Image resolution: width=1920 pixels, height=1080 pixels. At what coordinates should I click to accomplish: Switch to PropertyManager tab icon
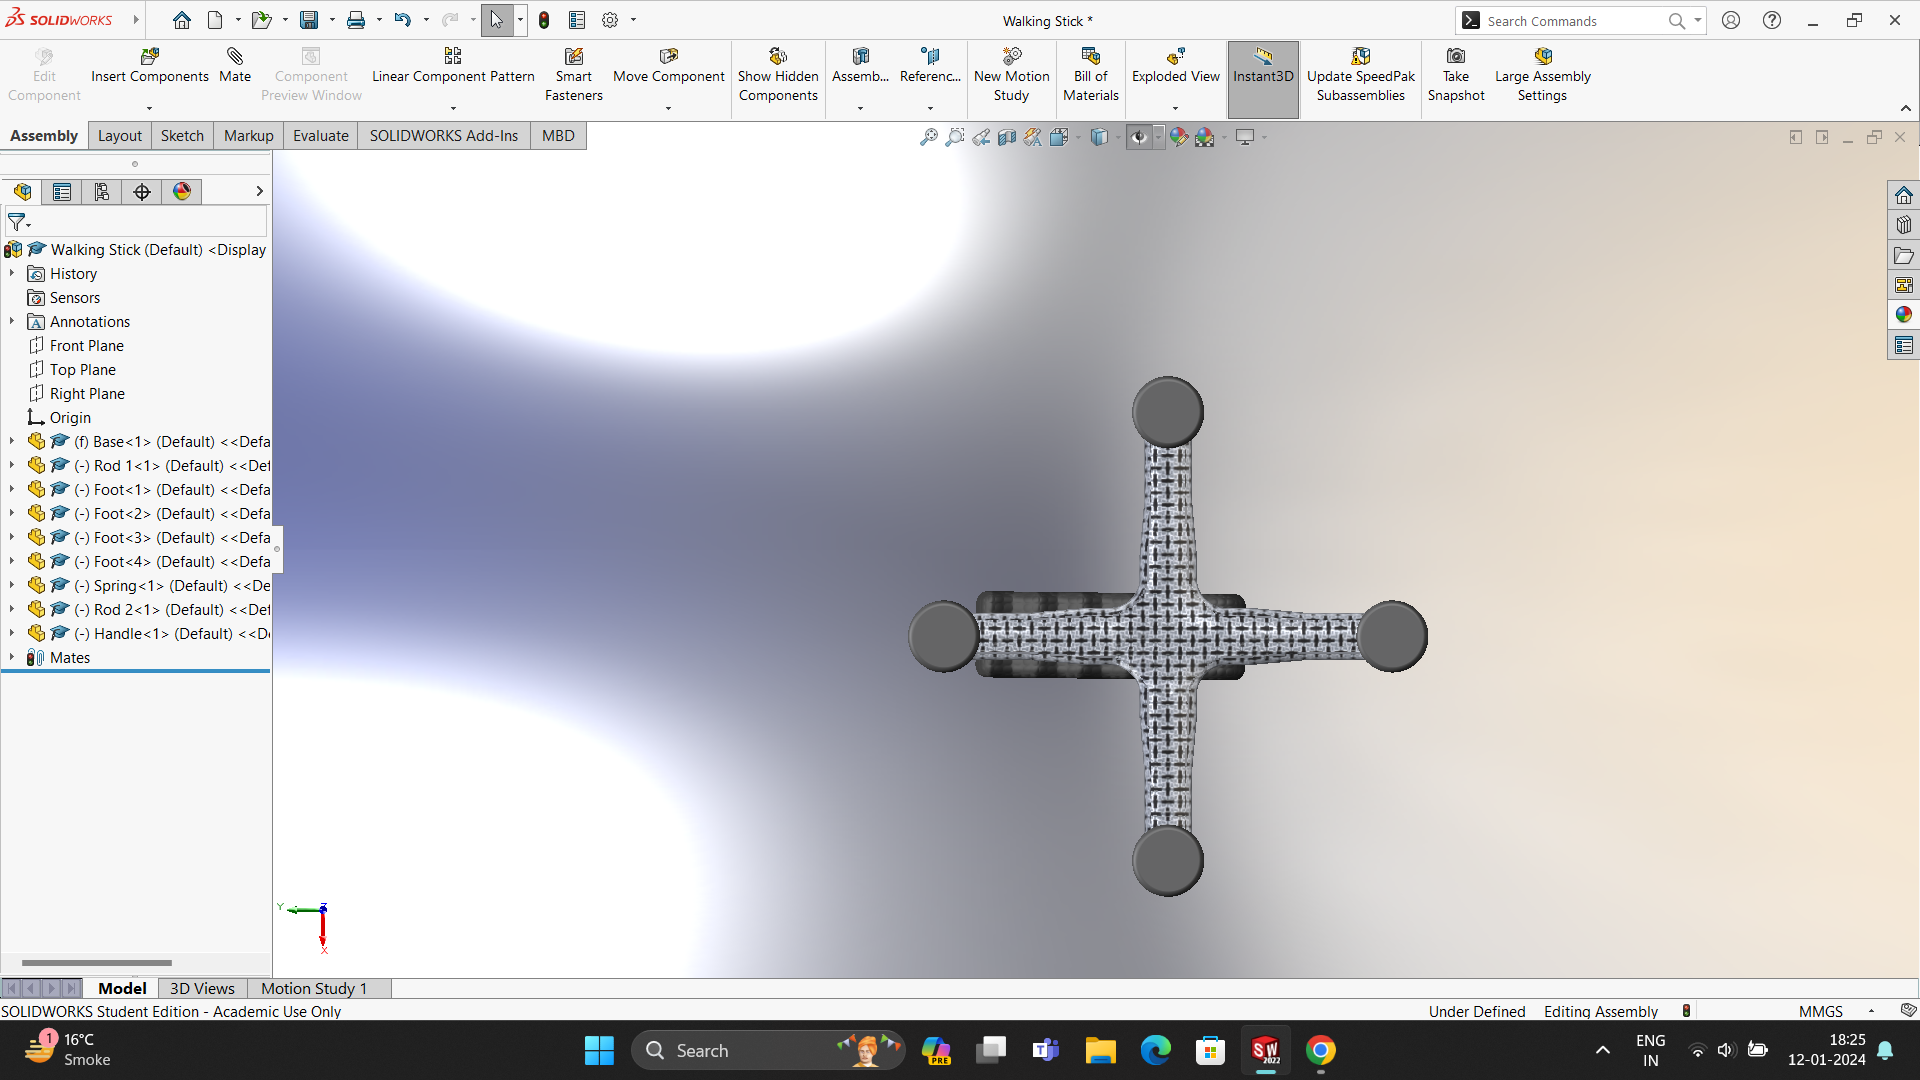pyautogui.click(x=62, y=192)
